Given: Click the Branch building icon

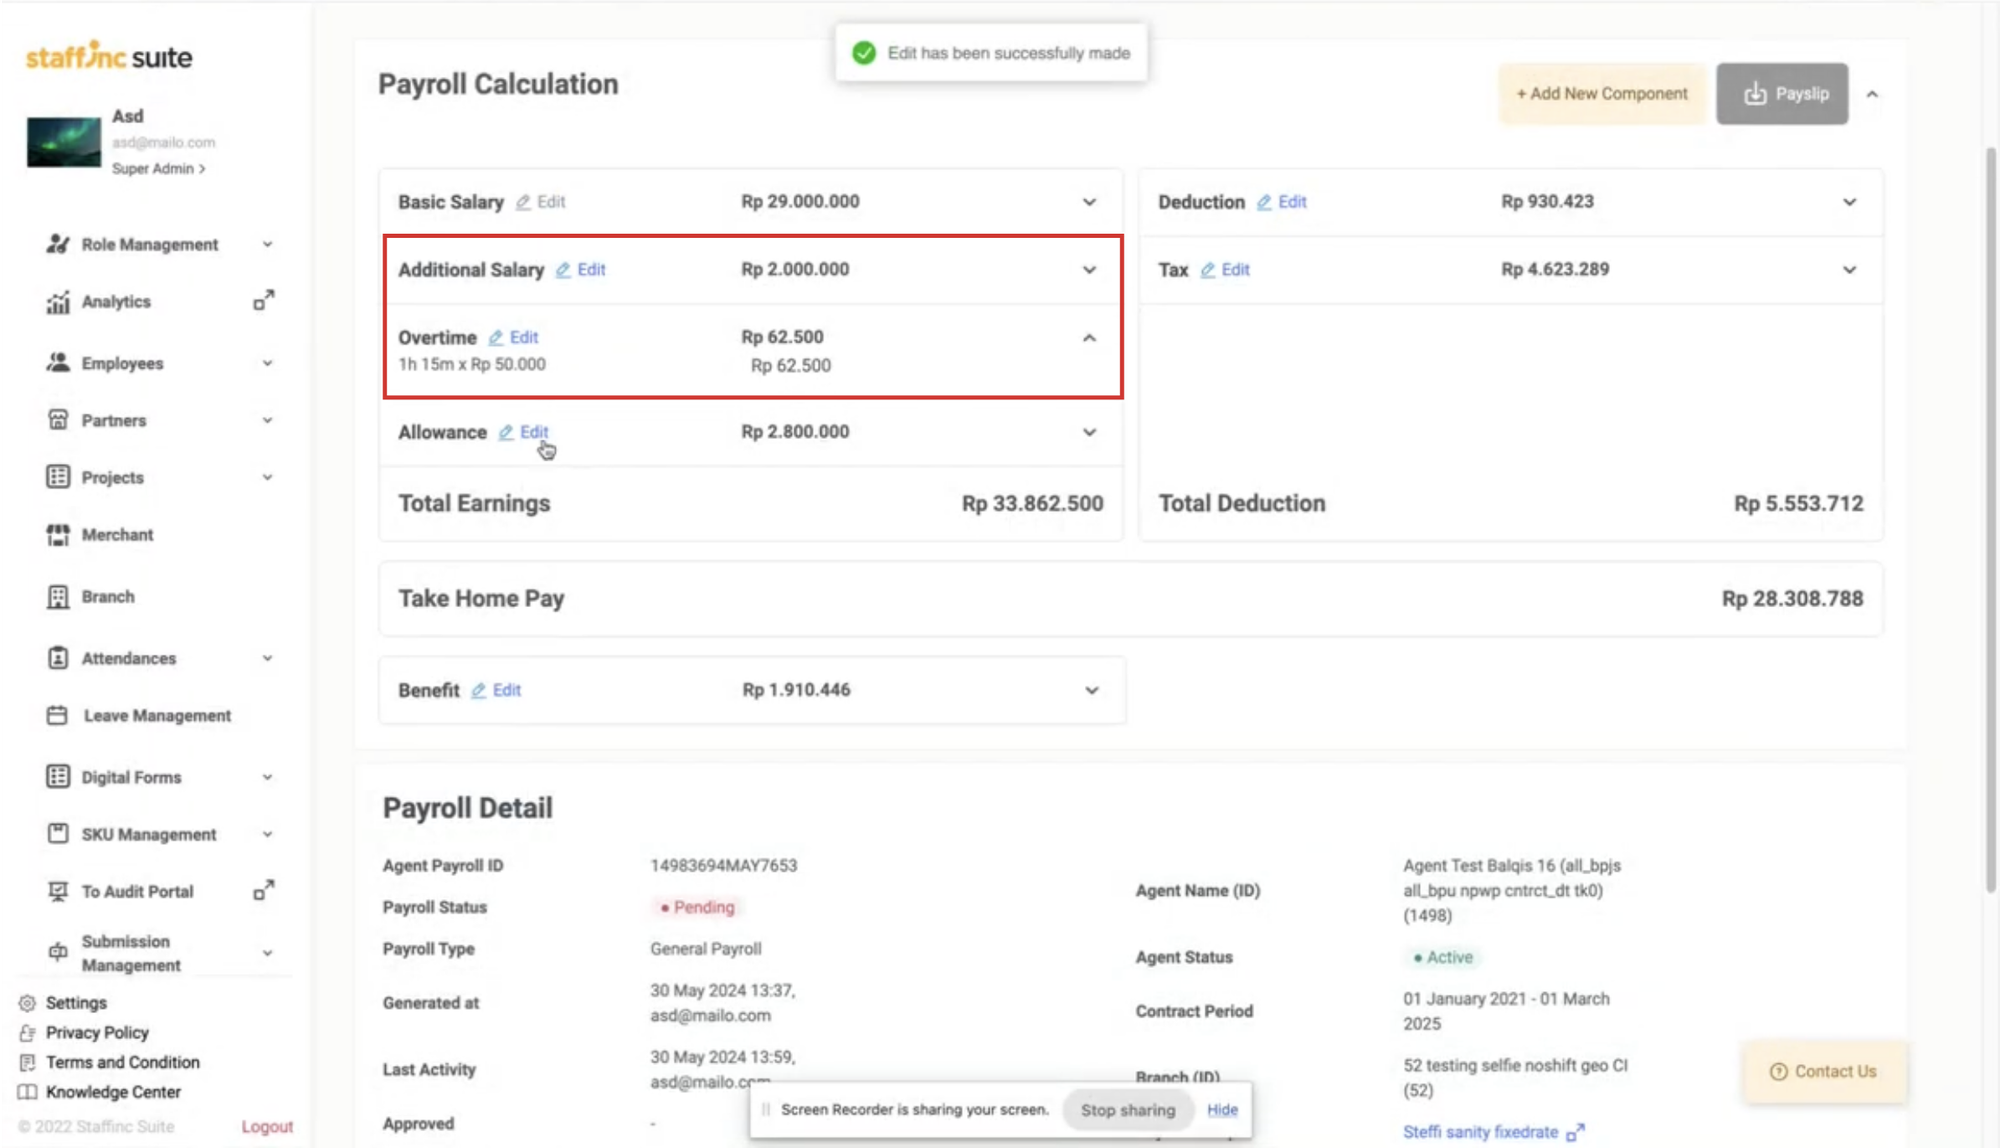Looking at the screenshot, I should [x=58, y=597].
